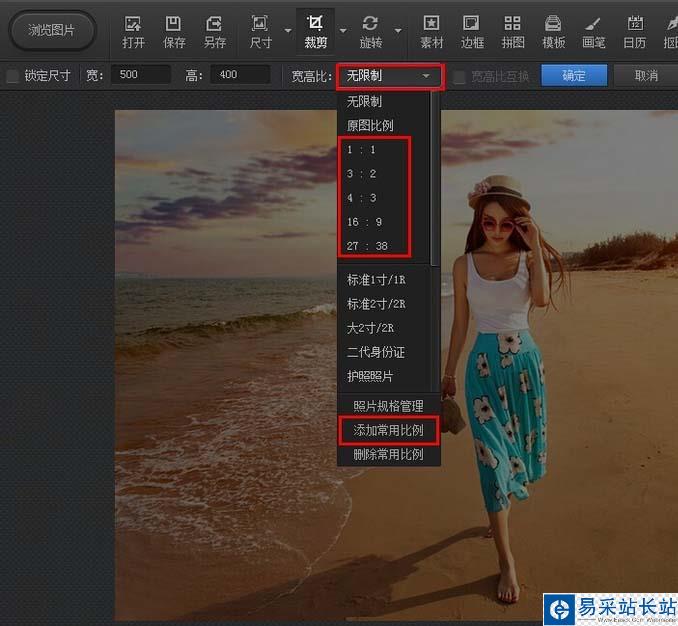The height and width of the screenshot is (626, 678).
Task: Expand the arrow next to 裁剪
Action: pos(343,31)
